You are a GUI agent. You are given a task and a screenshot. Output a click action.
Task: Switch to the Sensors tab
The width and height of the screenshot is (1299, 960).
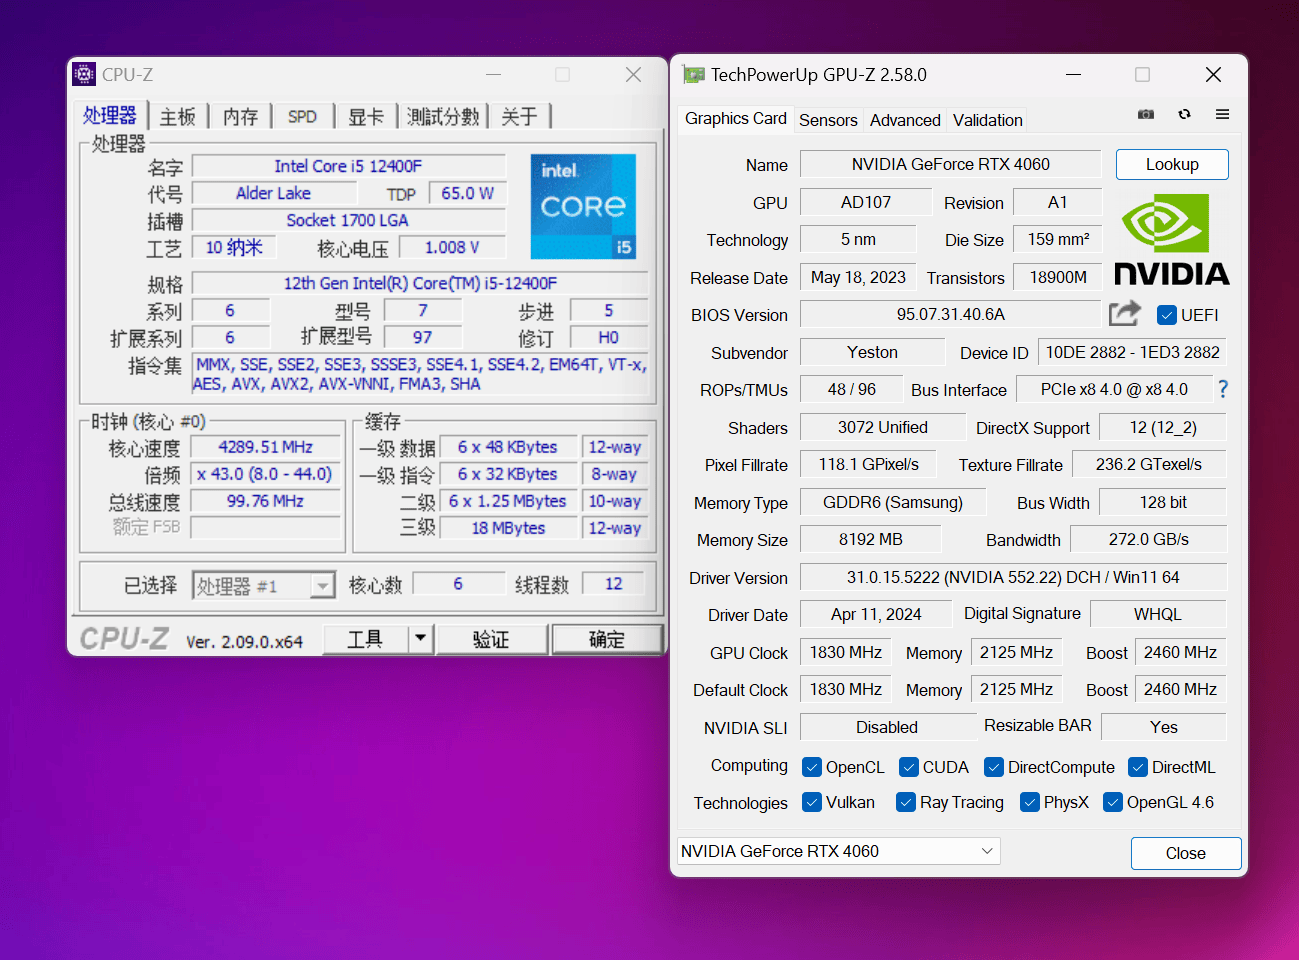[x=828, y=120]
